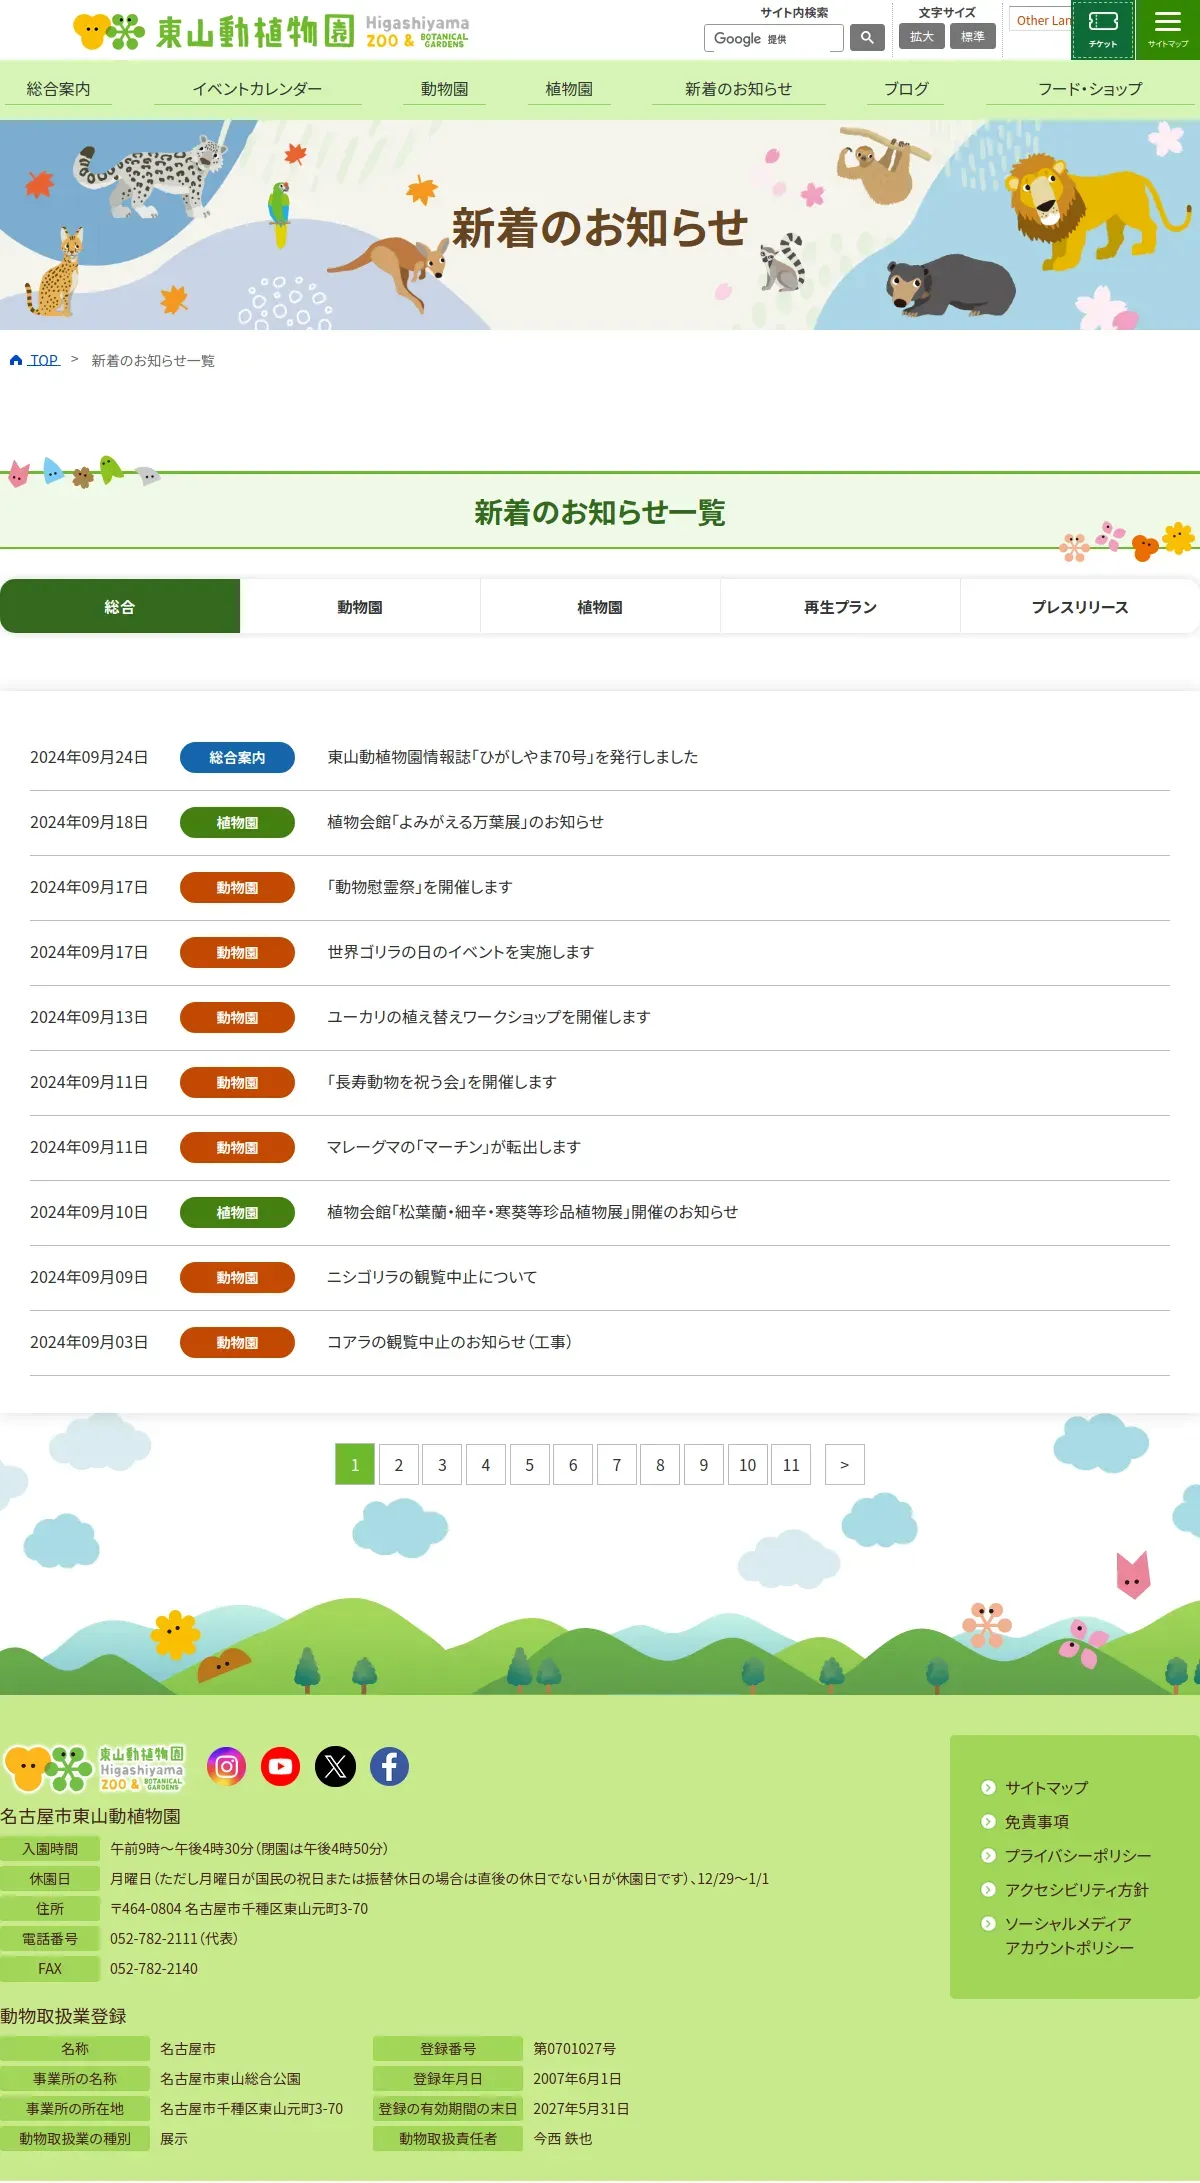Open ソーシャルメディアアカウントポリシー link

[1069, 1935]
